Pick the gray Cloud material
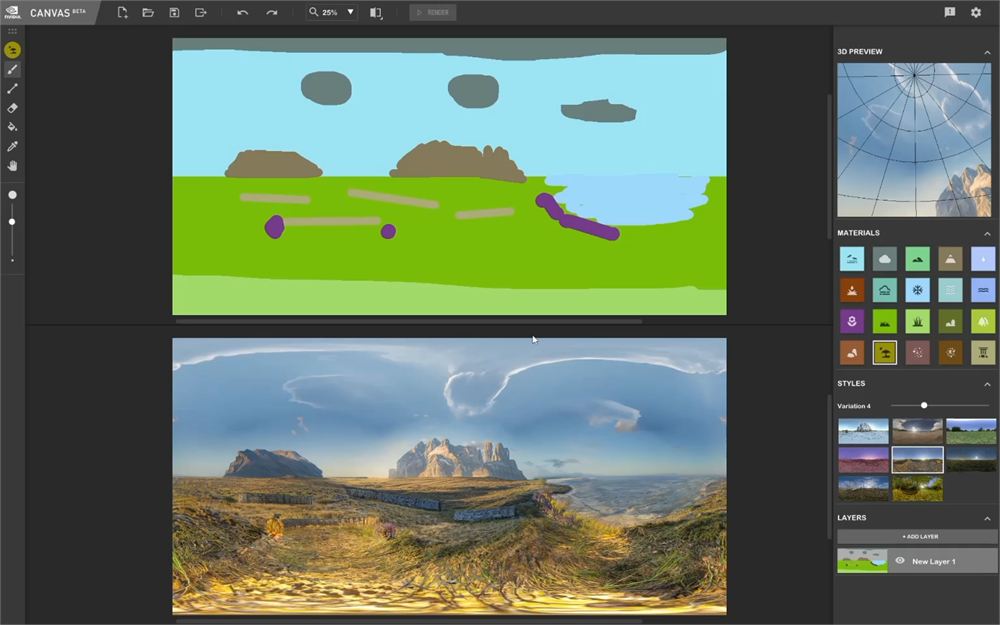The height and width of the screenshot is (625, 1000). [885, 259]
